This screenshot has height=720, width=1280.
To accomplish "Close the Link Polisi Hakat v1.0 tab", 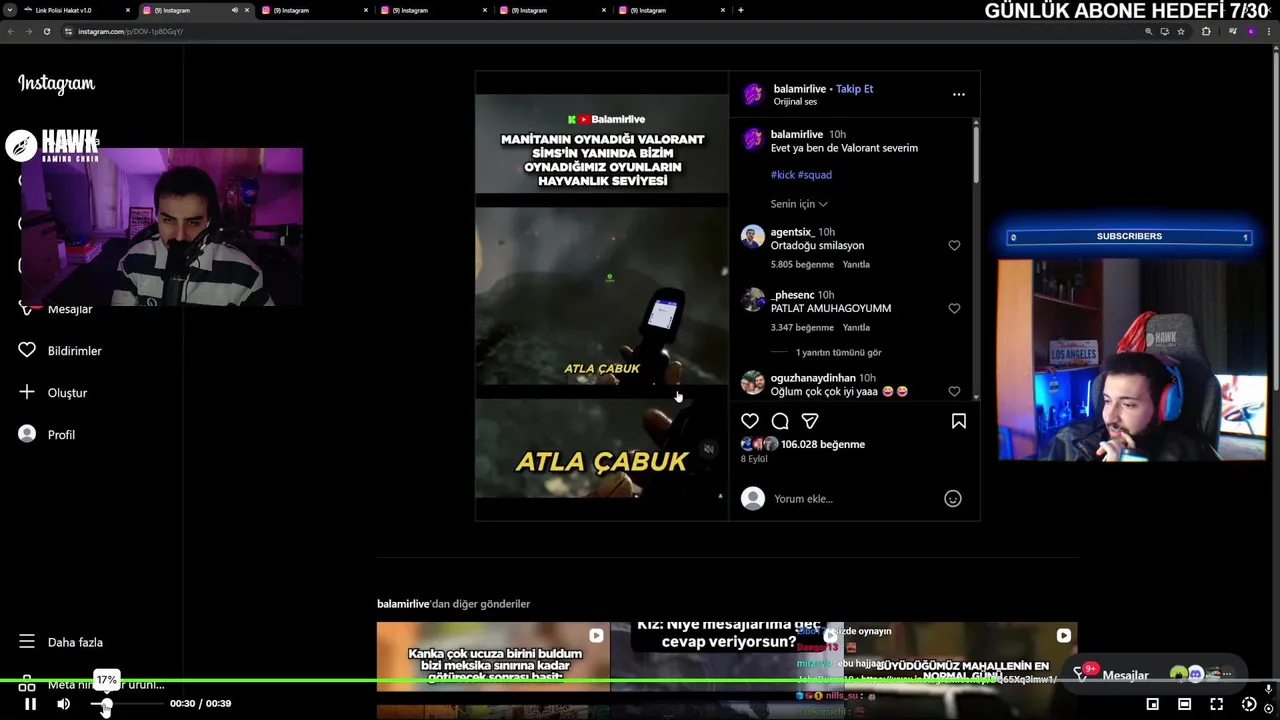I will 127,10.
